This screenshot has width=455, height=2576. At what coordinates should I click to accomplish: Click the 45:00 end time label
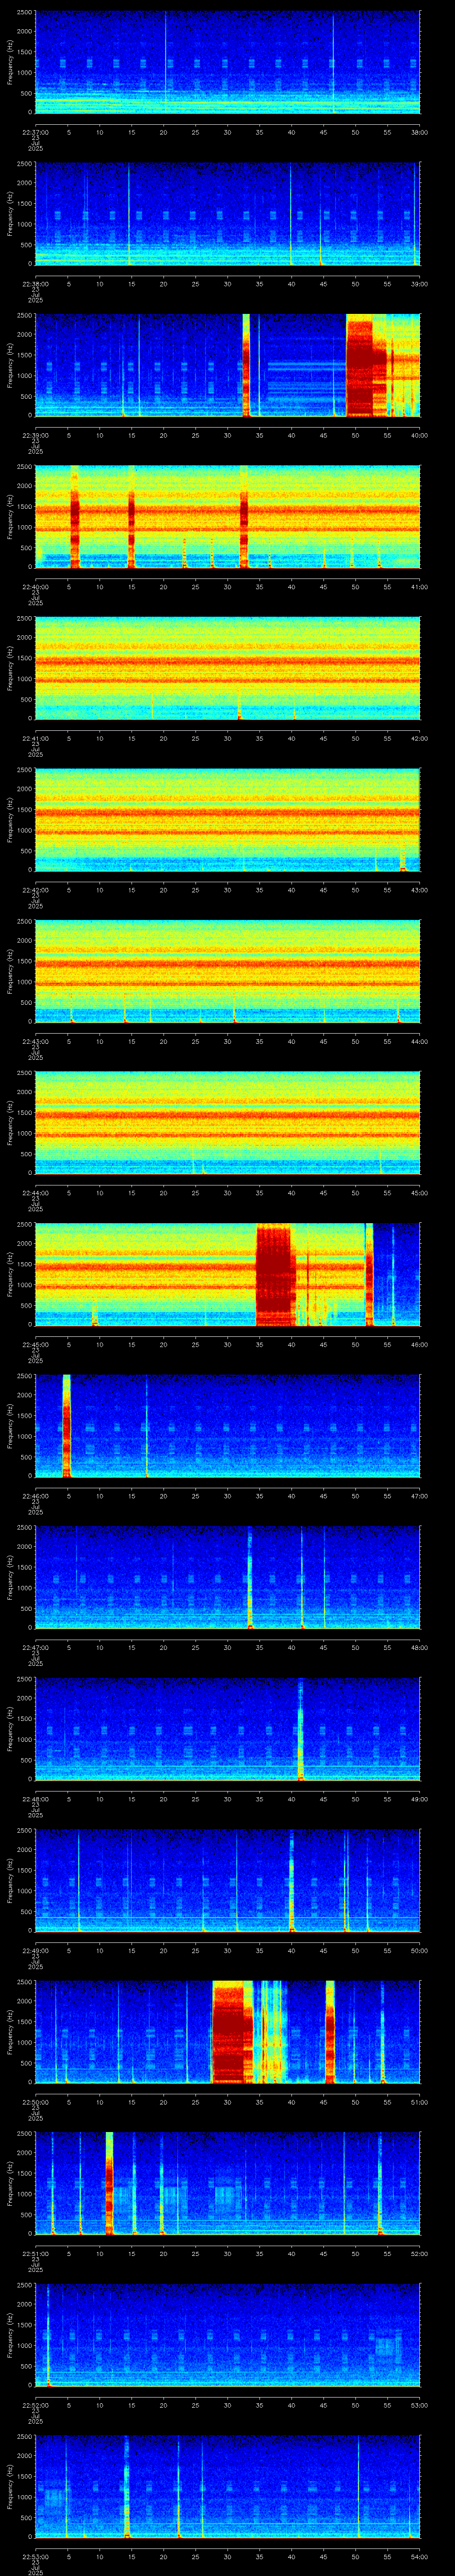(419, 1193)
